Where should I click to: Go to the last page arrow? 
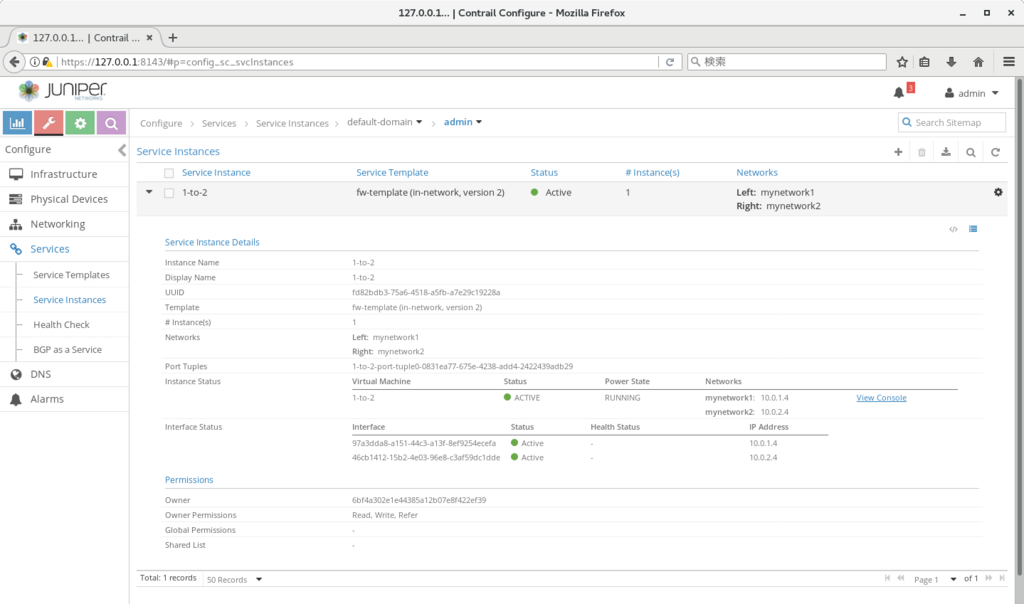tap(1002, 578)
